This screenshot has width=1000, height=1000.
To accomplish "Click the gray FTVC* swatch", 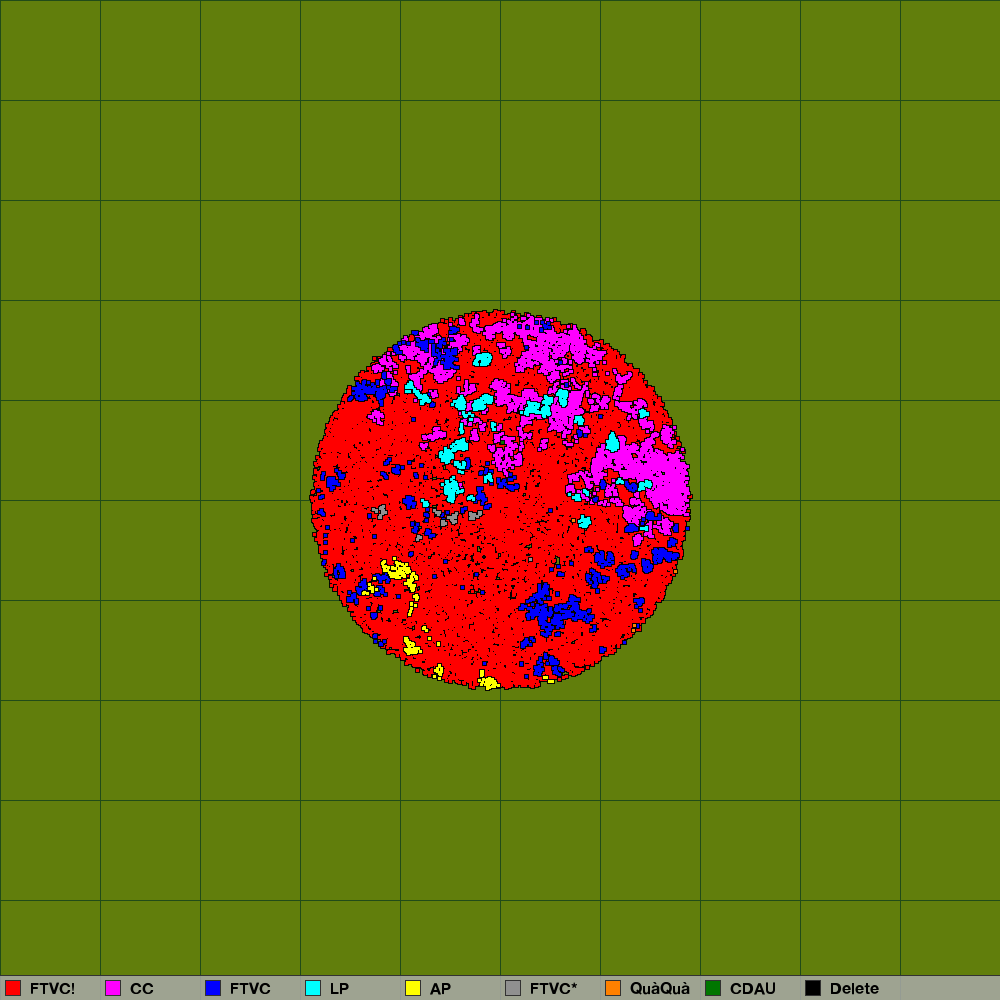I will click(x=513, y=988).
